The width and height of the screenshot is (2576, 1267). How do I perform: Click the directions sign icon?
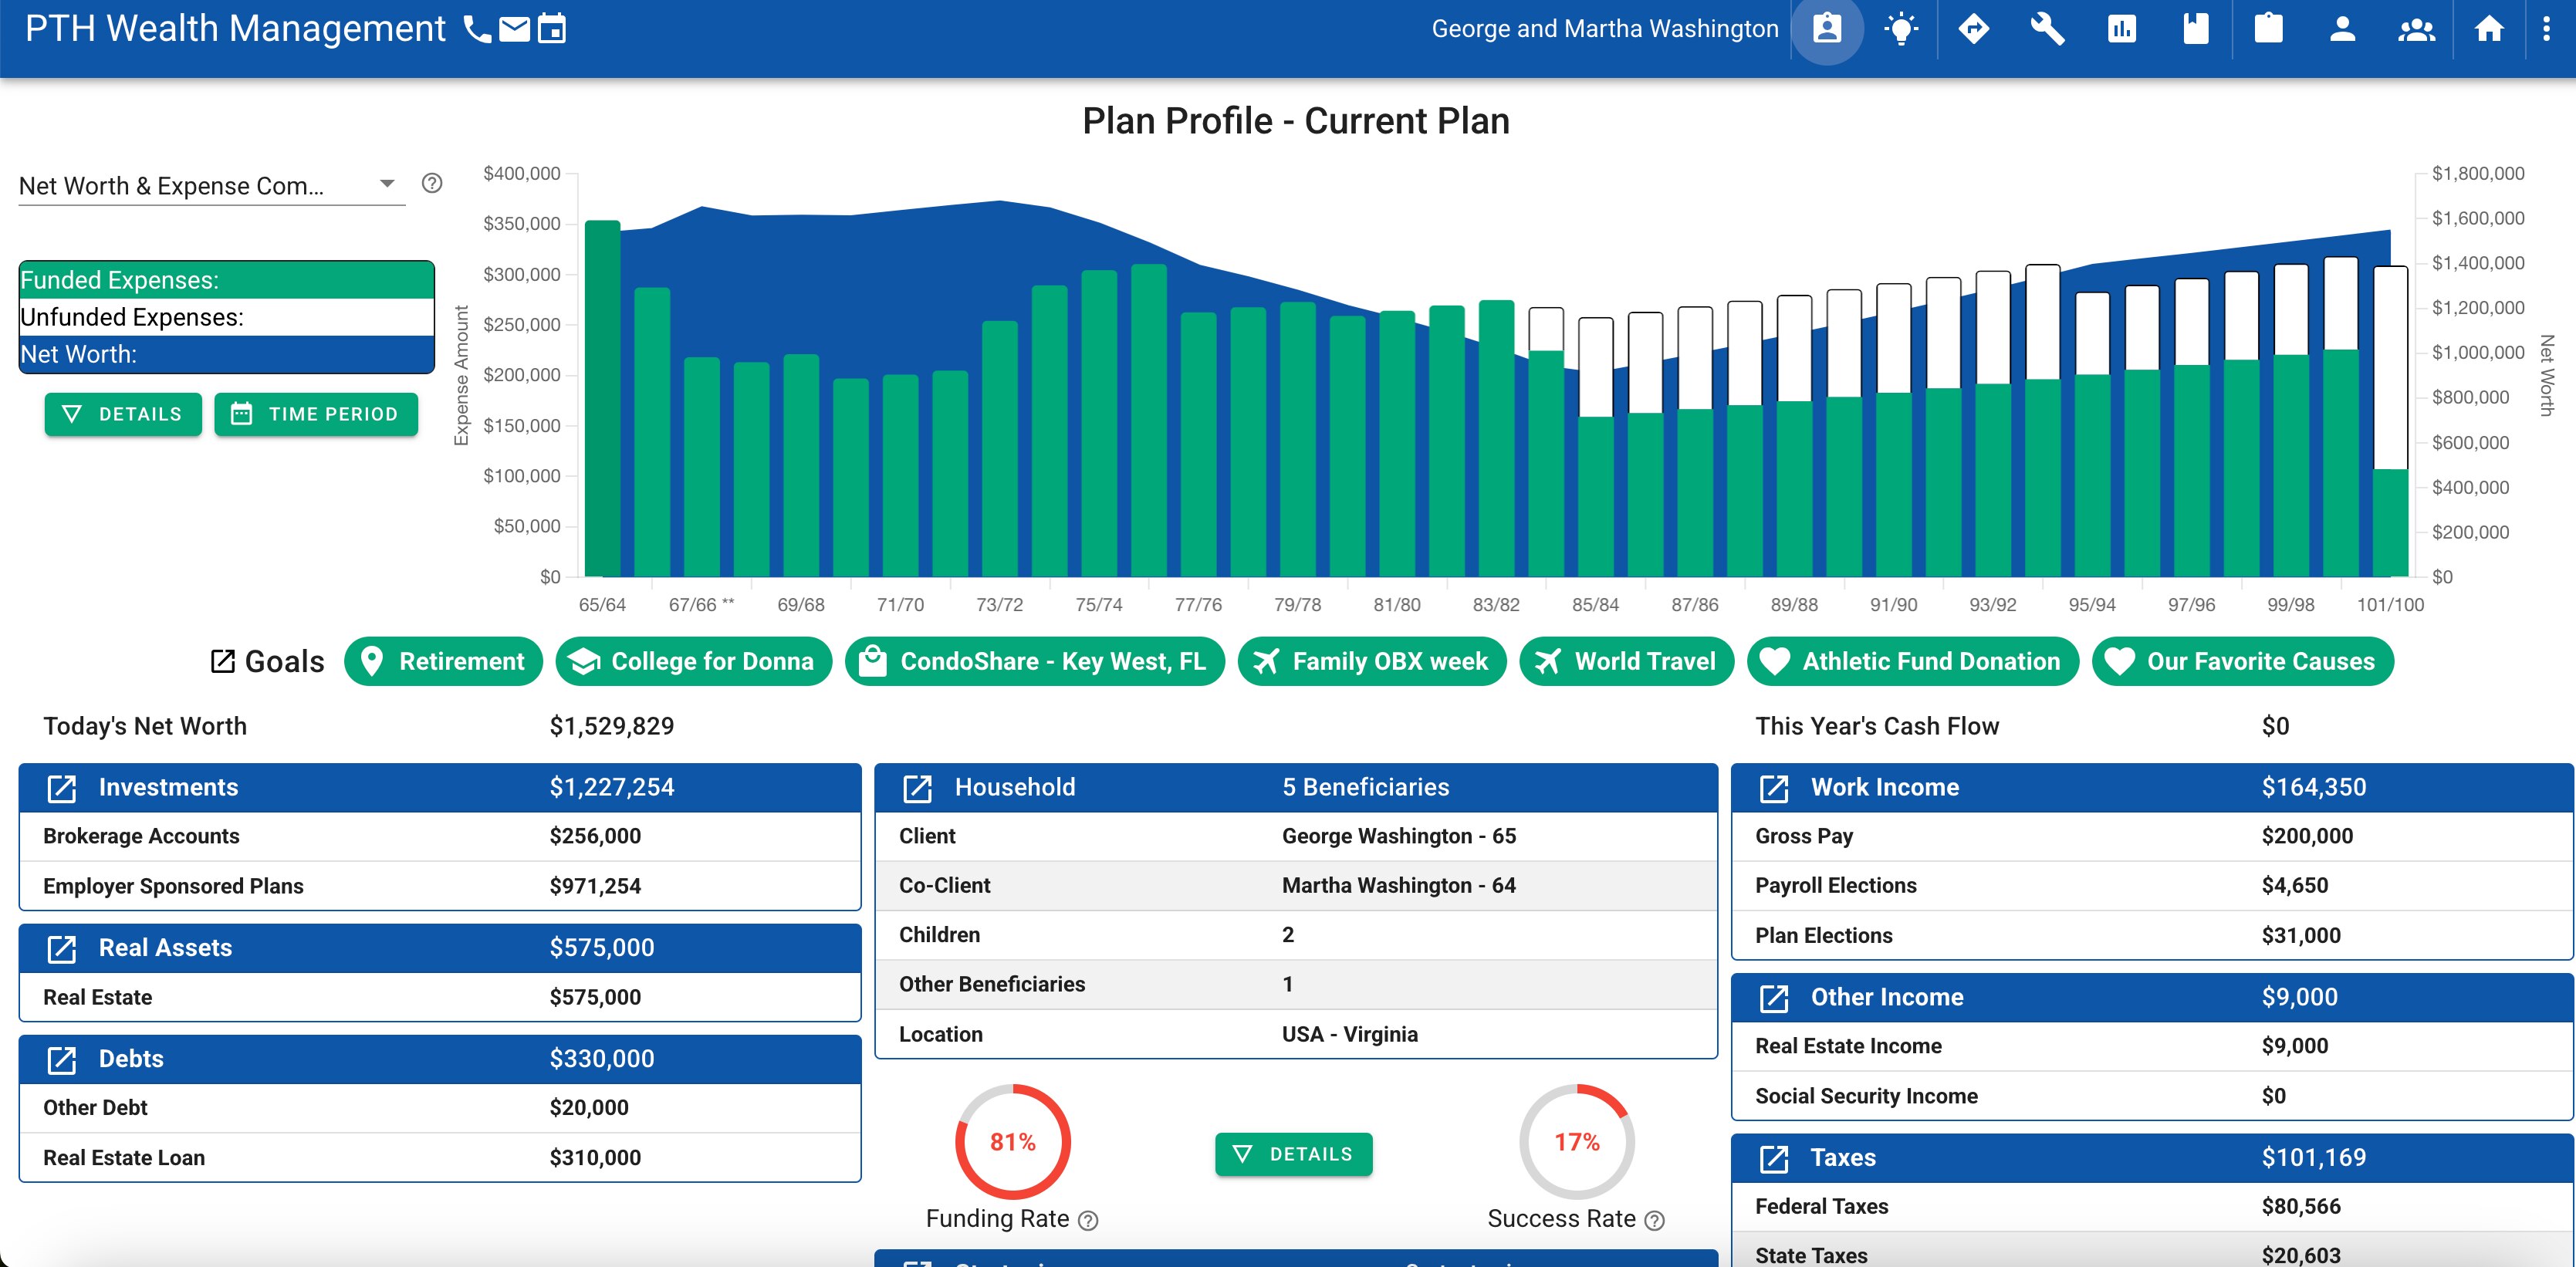click(x=1973, y=29)
